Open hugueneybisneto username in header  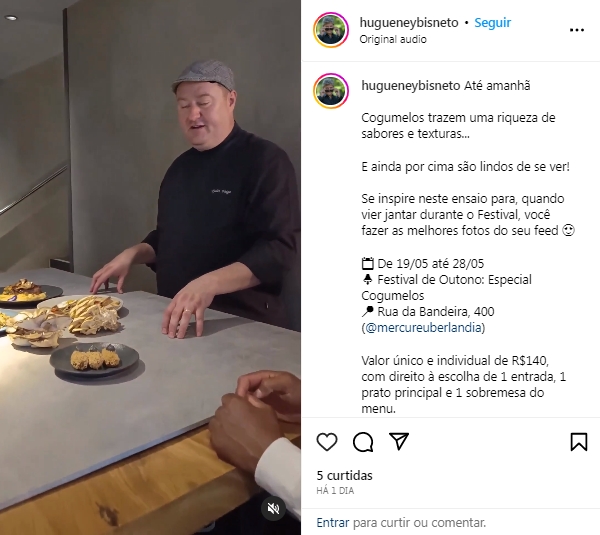coord(409,23)
